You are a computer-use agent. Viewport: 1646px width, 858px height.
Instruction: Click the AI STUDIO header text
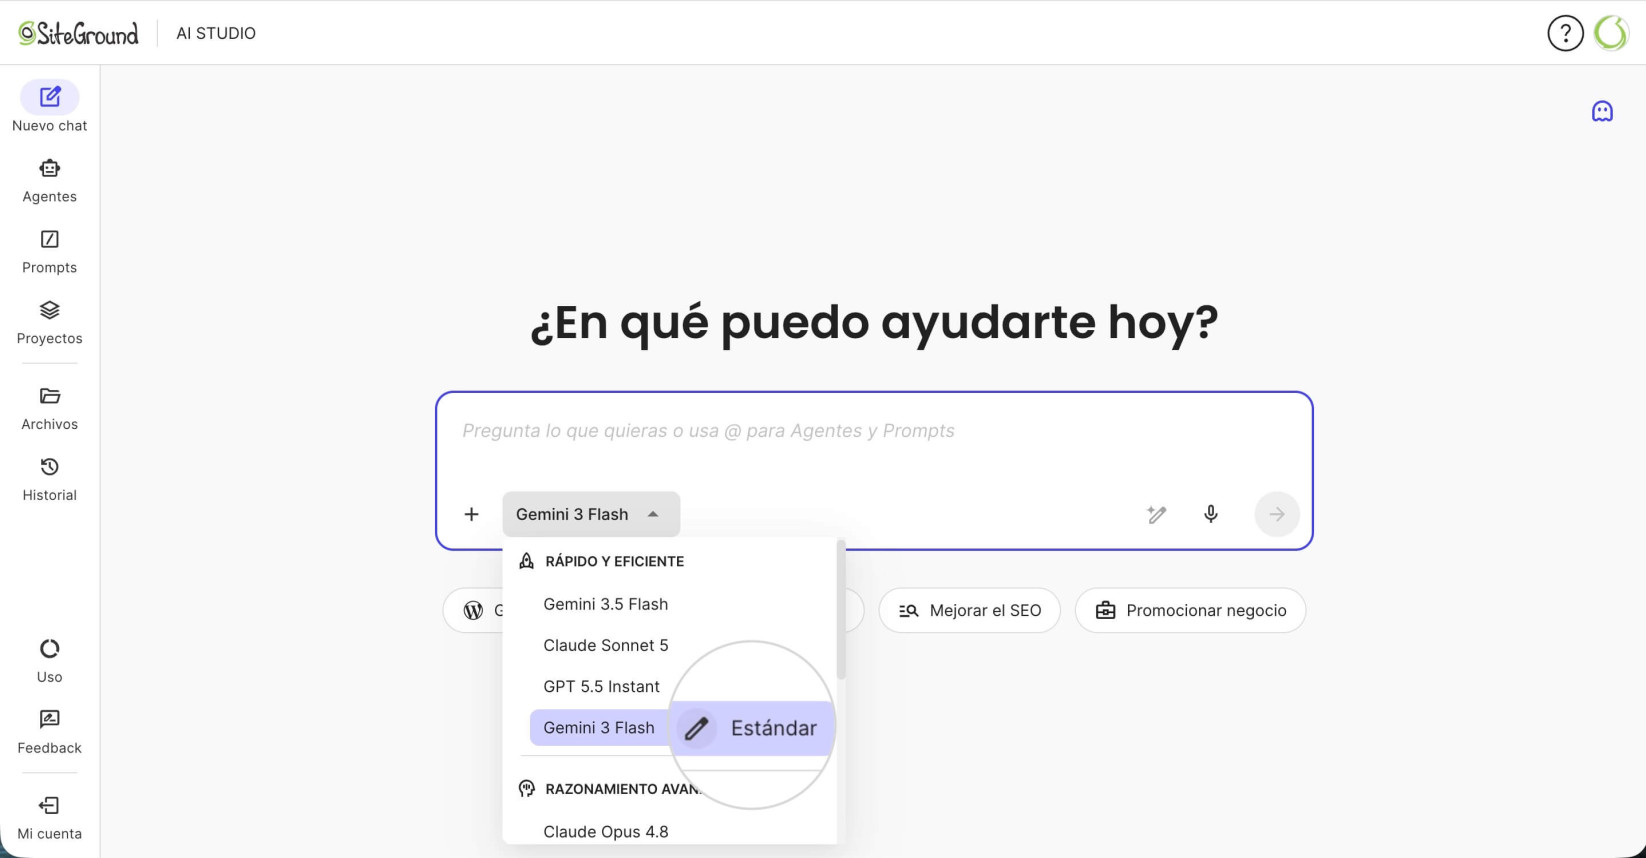[x=216, y=33]
